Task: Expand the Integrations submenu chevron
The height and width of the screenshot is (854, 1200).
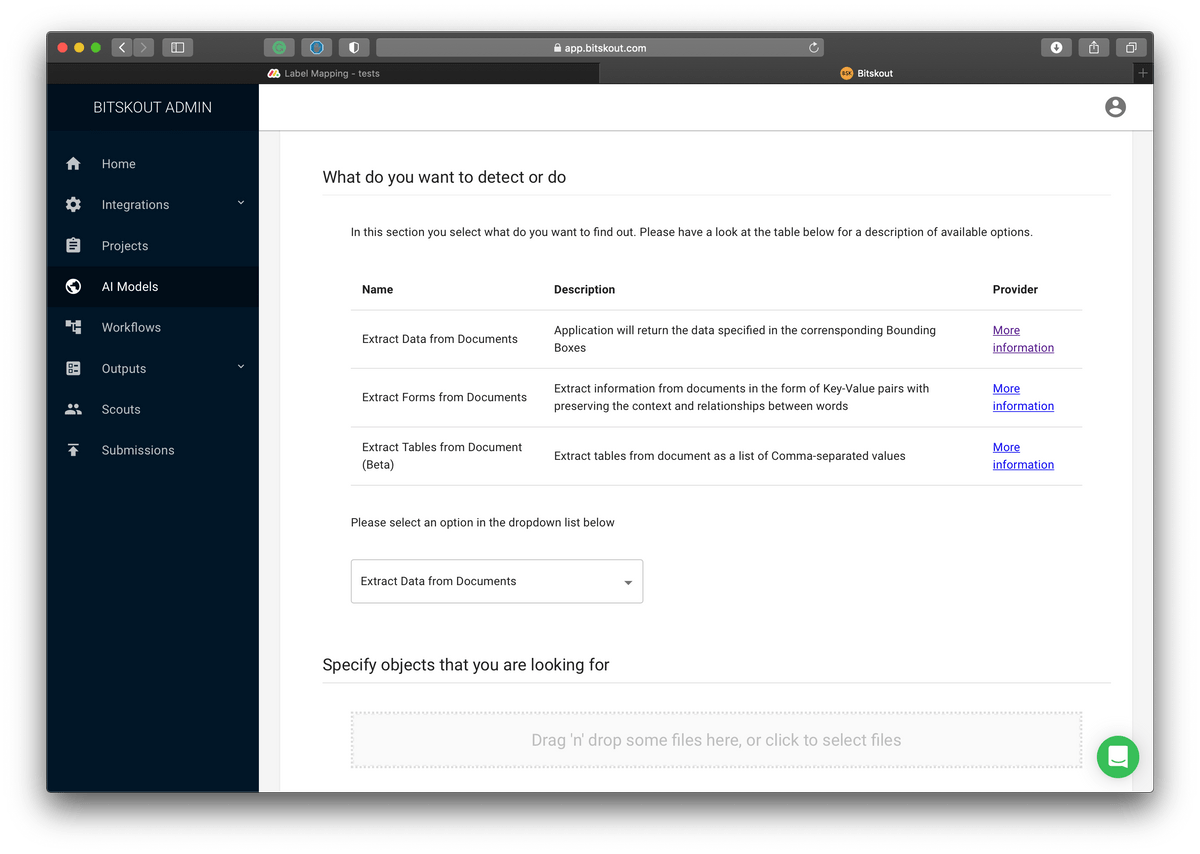Action: [x=241, y=203]
